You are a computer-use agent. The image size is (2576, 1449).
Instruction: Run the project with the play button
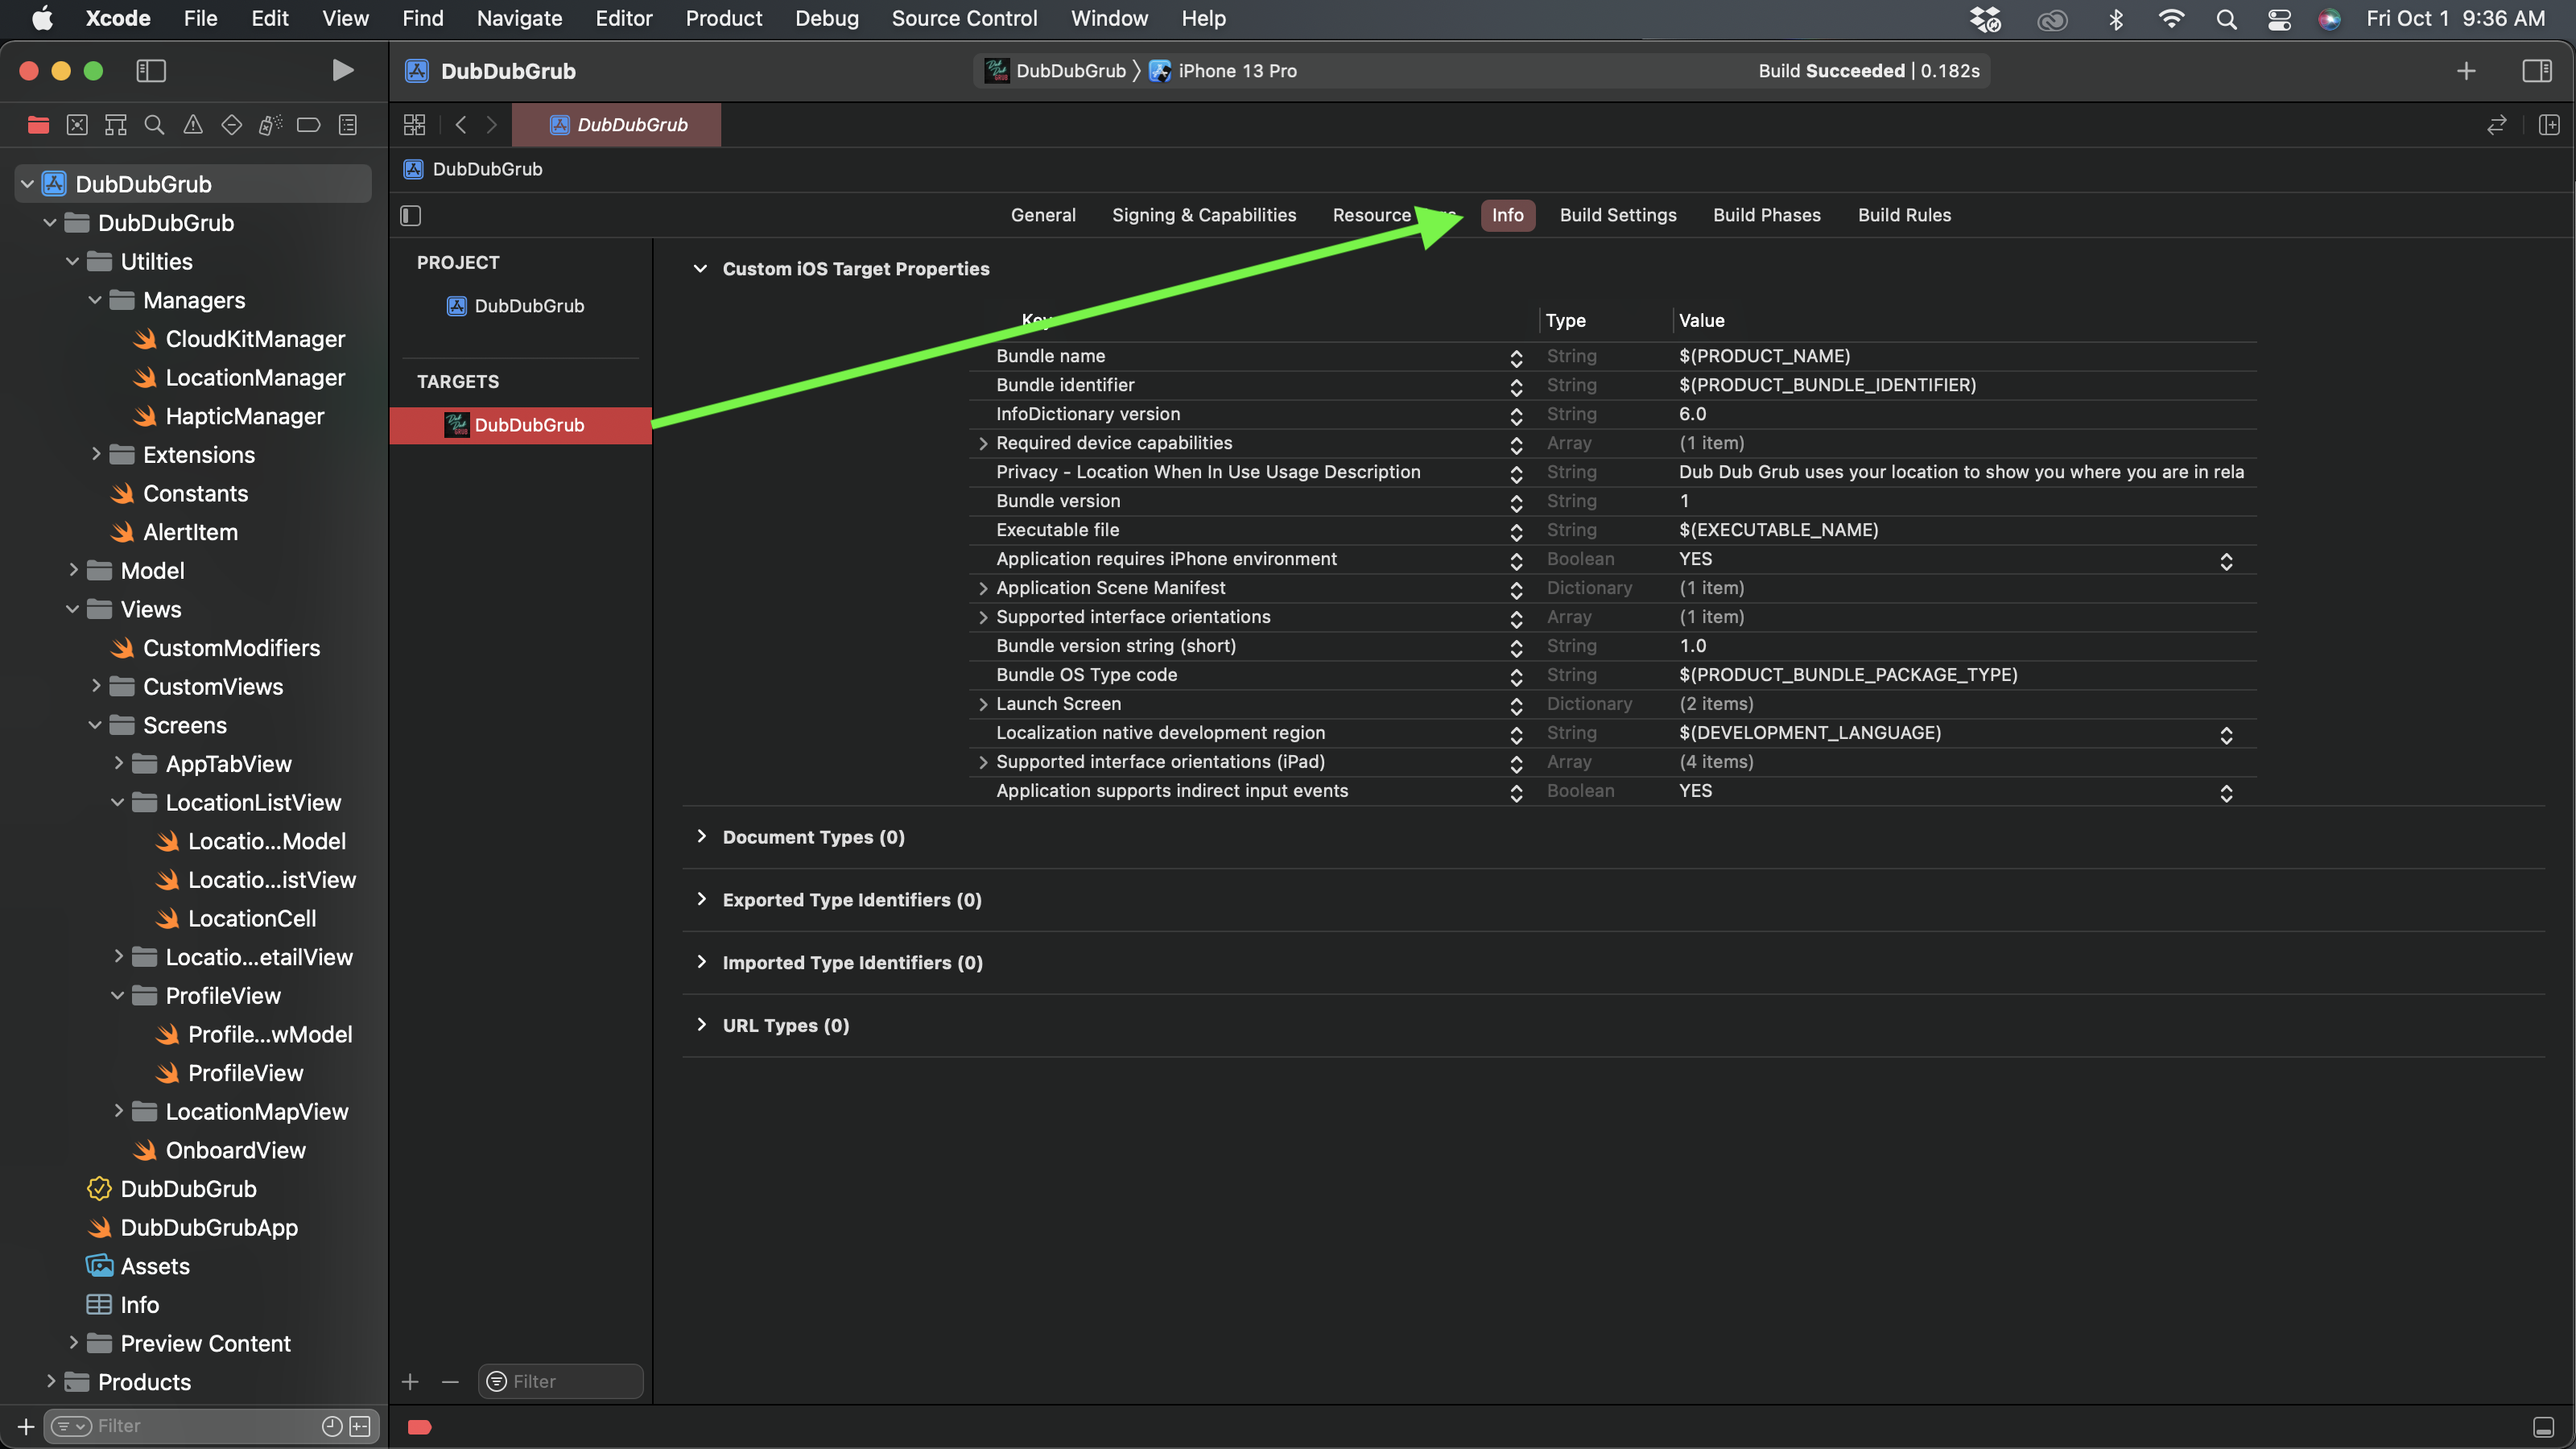pos(342,70)
